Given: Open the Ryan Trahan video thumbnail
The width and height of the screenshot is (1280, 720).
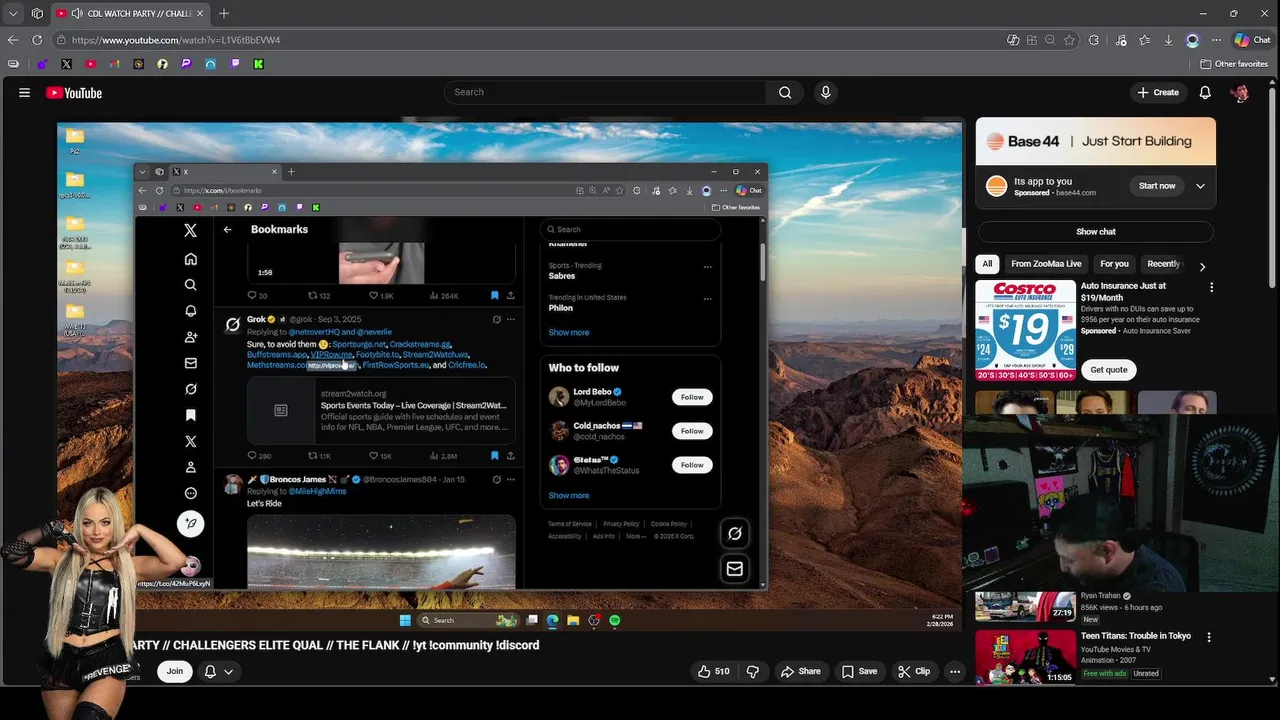Looking at the screenshot, I should [1025, 607].
